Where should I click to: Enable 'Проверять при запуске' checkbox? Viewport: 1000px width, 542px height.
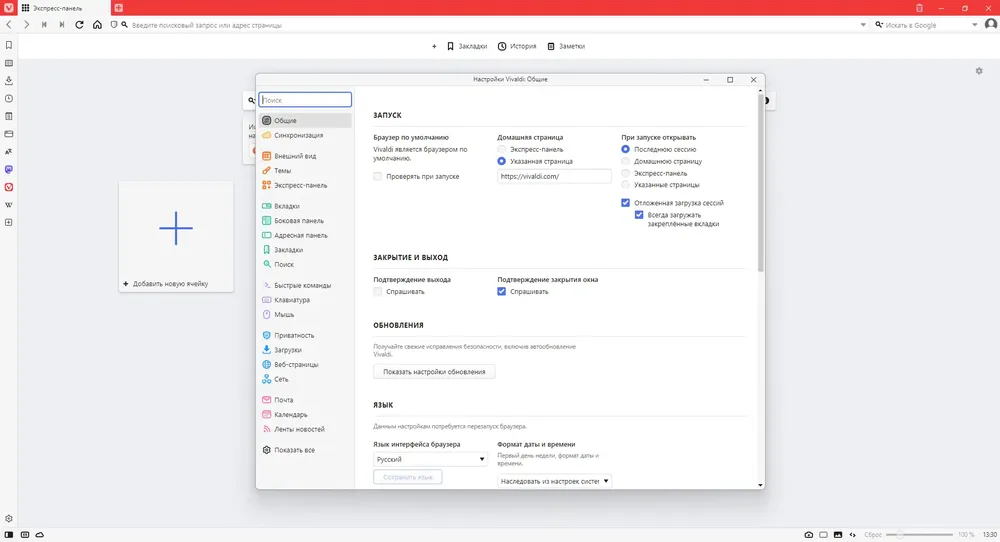[x=378, y=177]
